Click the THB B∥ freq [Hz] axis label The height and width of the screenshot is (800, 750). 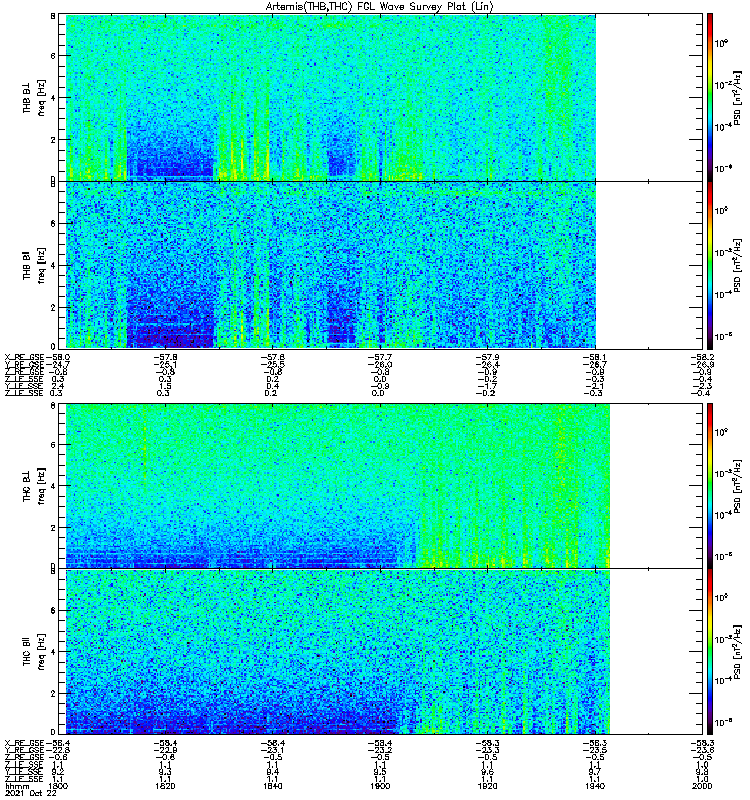[x=34, y=265]
